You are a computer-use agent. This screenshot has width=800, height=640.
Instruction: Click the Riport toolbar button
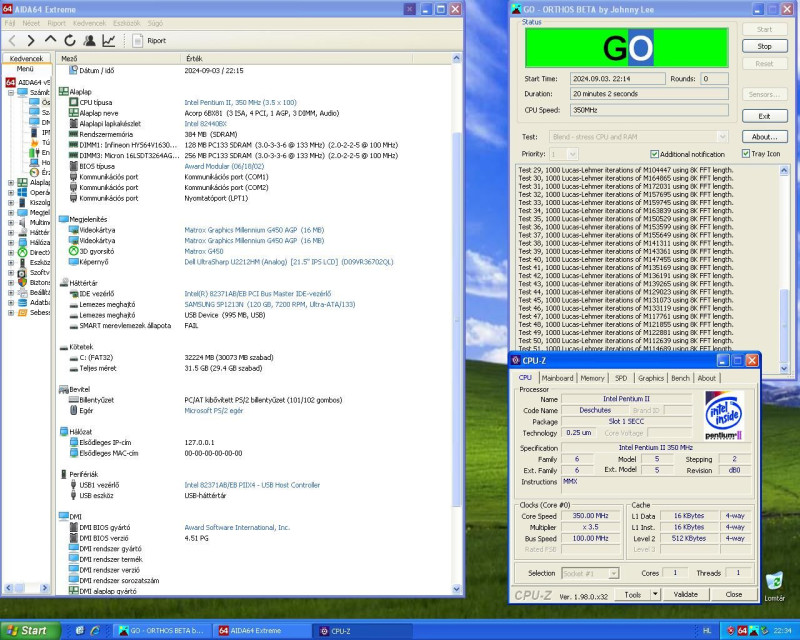pos(149,41)
